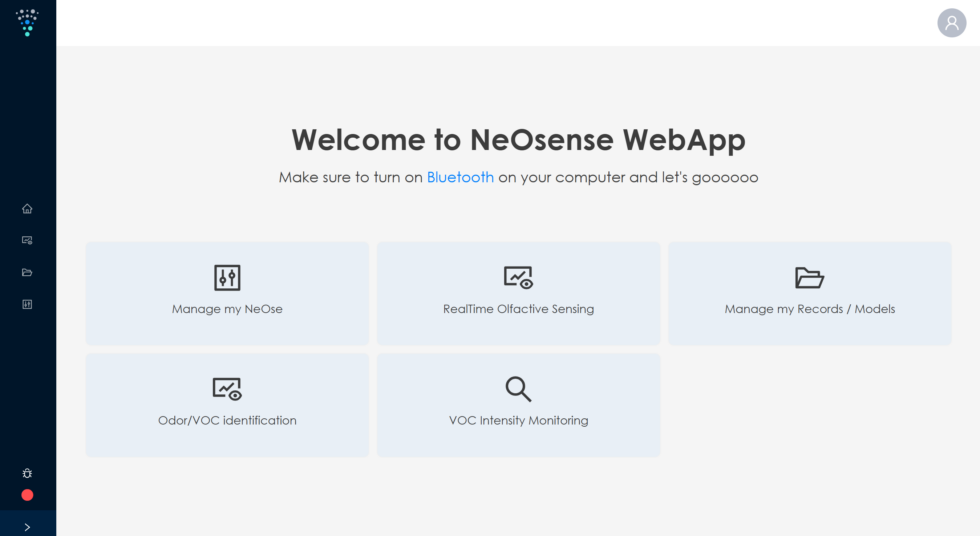The width and height of the screenshot is (980, 536).
Task: Click the NeOsense dotted logo
Action: click(x=27, y=22)
